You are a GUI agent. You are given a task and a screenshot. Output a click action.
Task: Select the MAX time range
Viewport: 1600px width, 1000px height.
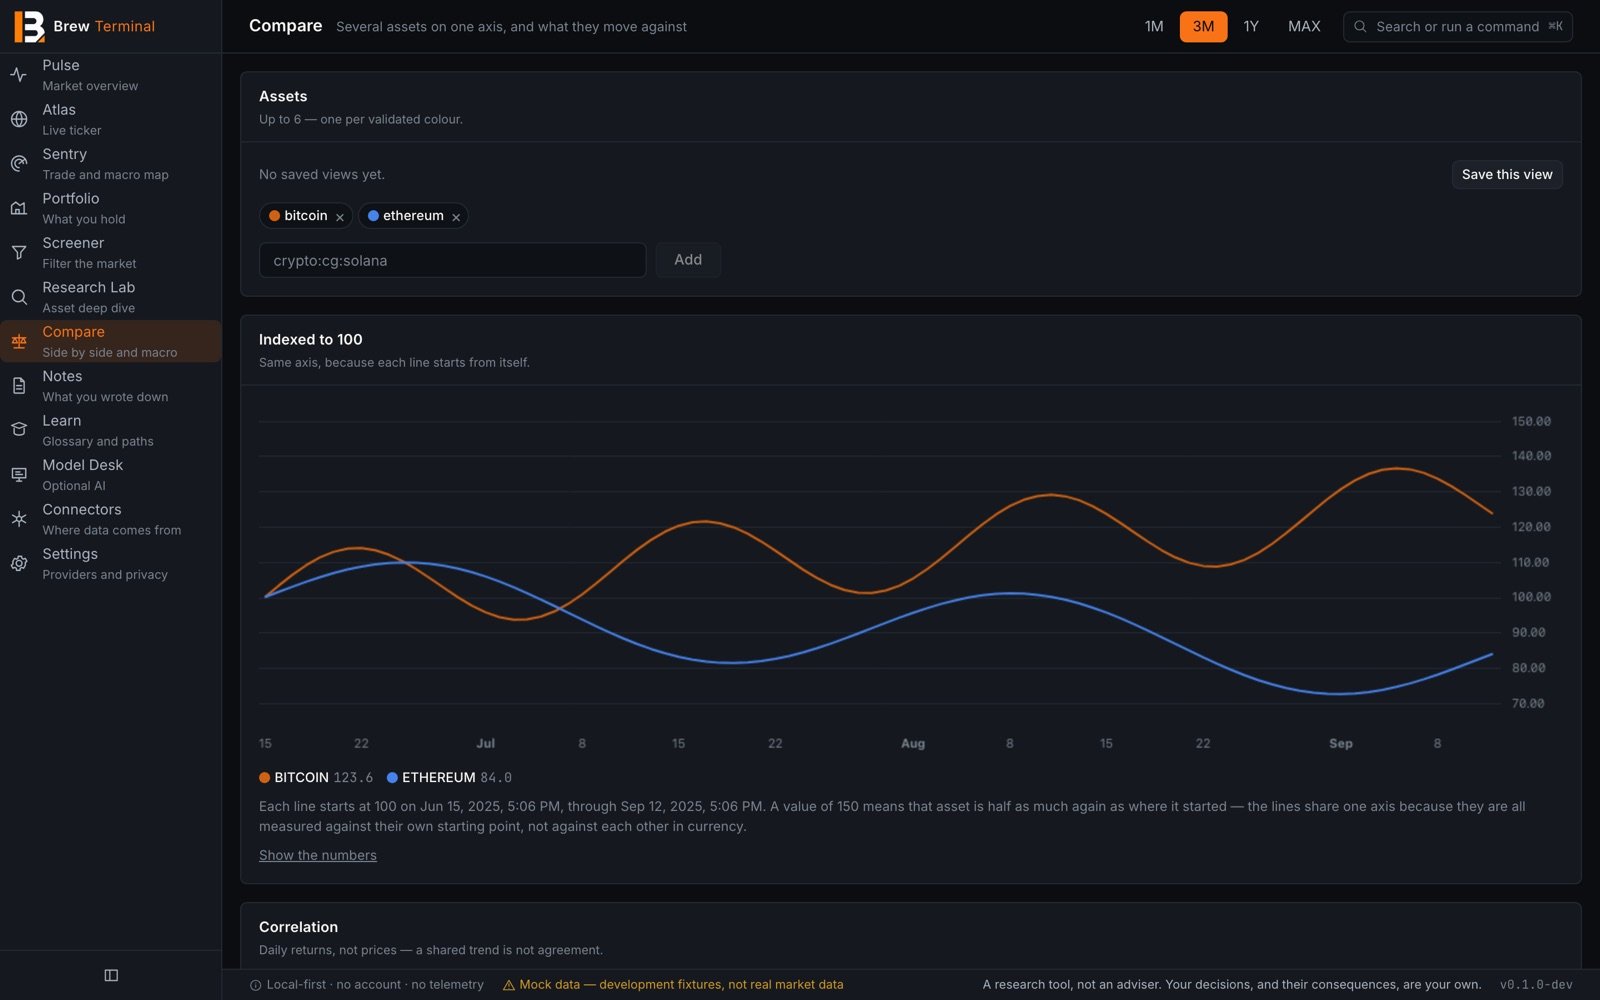[1304, 26]
